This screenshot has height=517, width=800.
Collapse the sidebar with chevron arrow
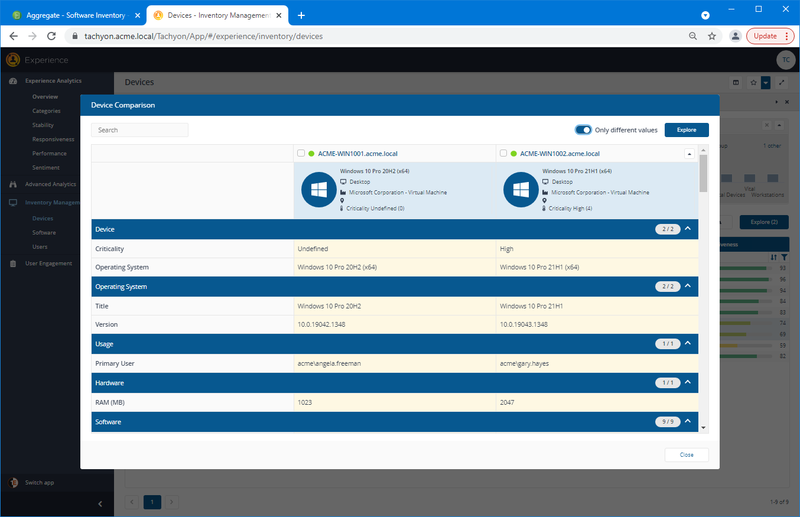click(x=100, y=504)
